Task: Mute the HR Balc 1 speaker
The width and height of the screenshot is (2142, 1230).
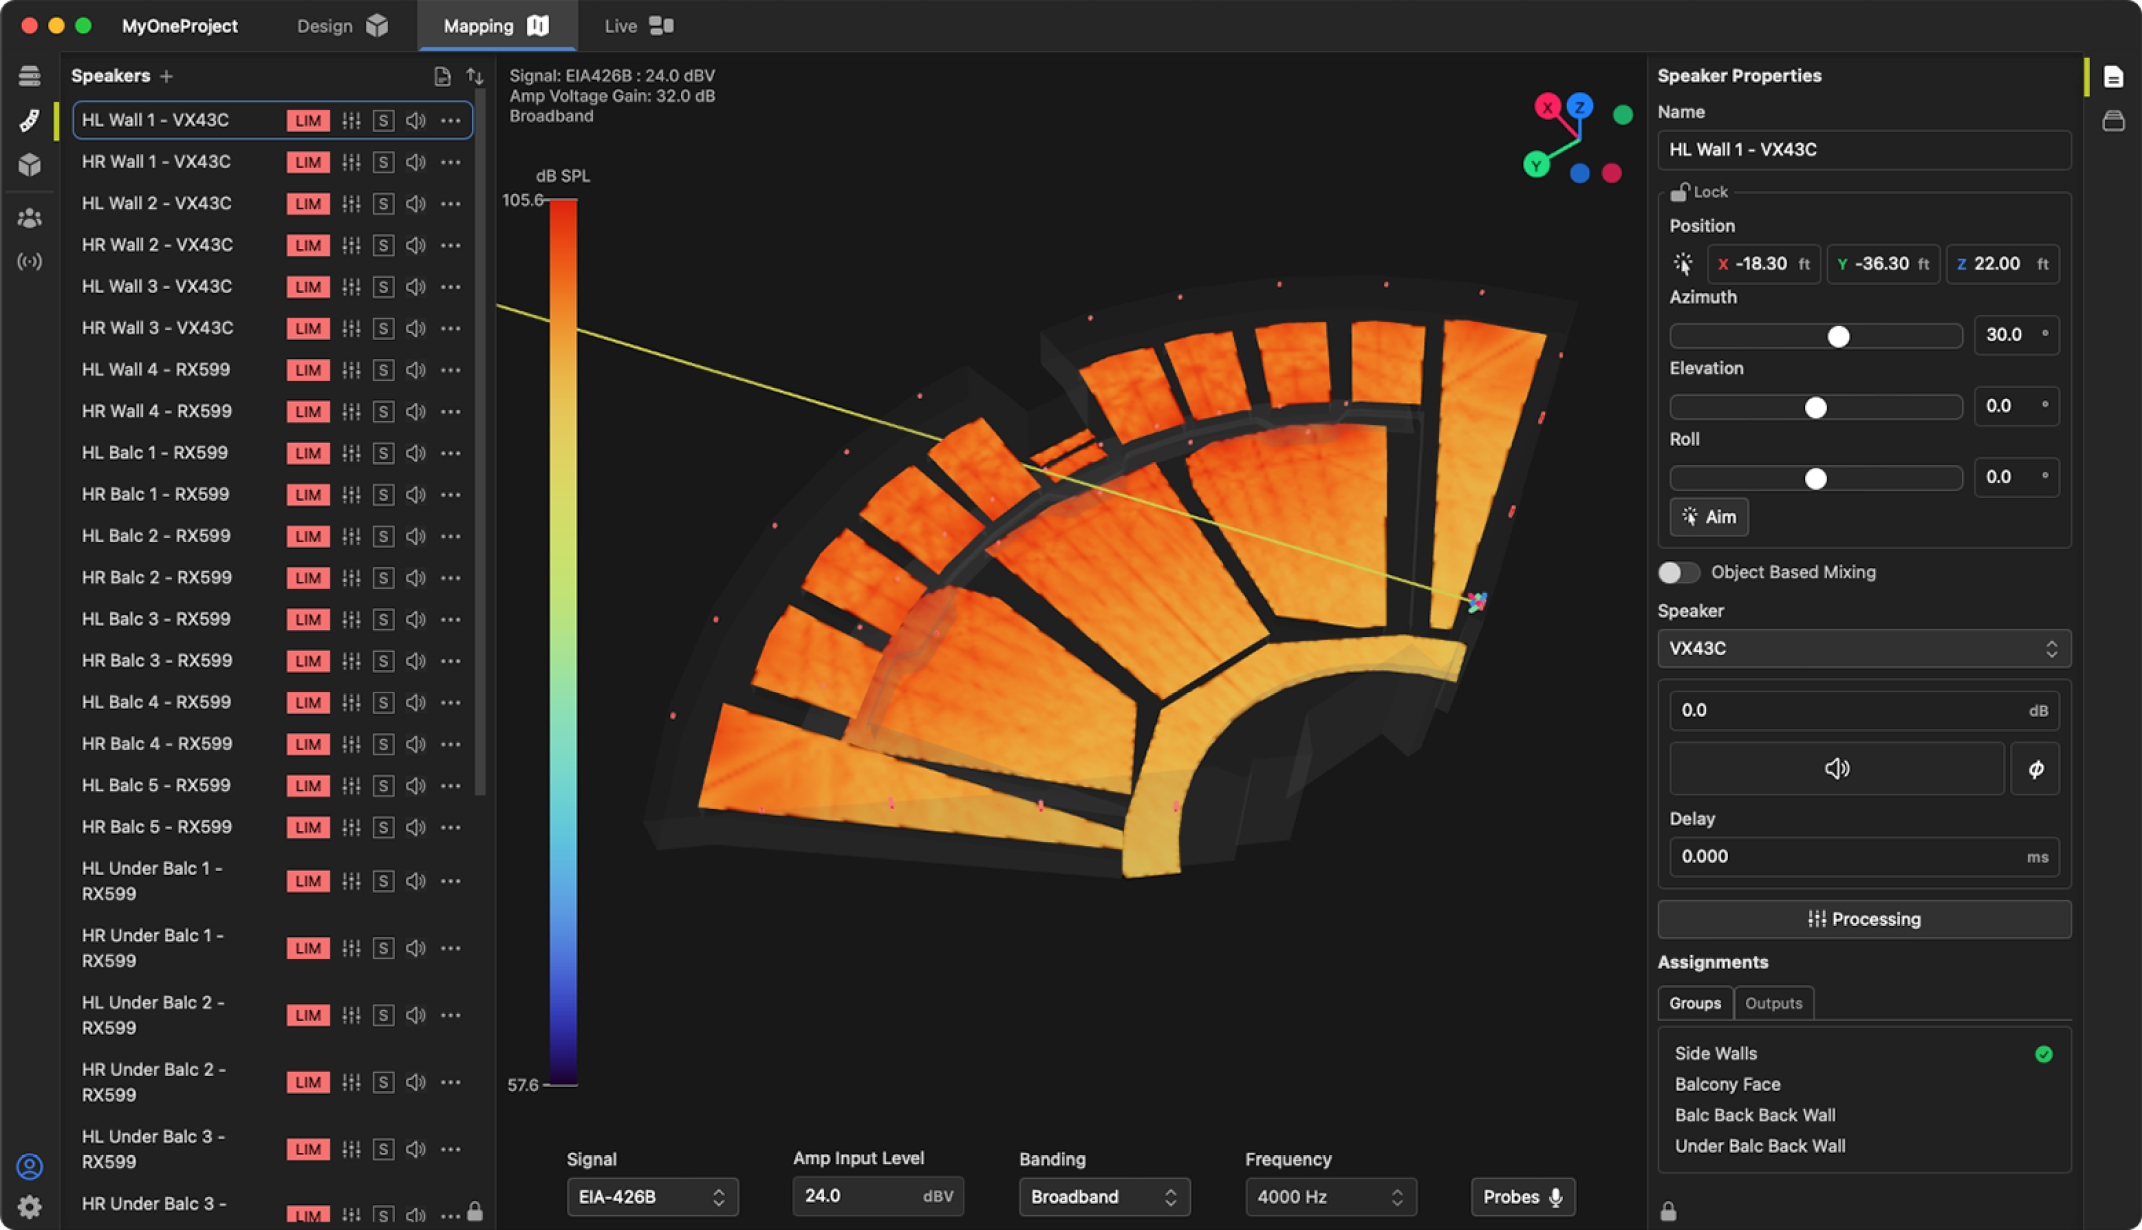Action: [416, 495]
